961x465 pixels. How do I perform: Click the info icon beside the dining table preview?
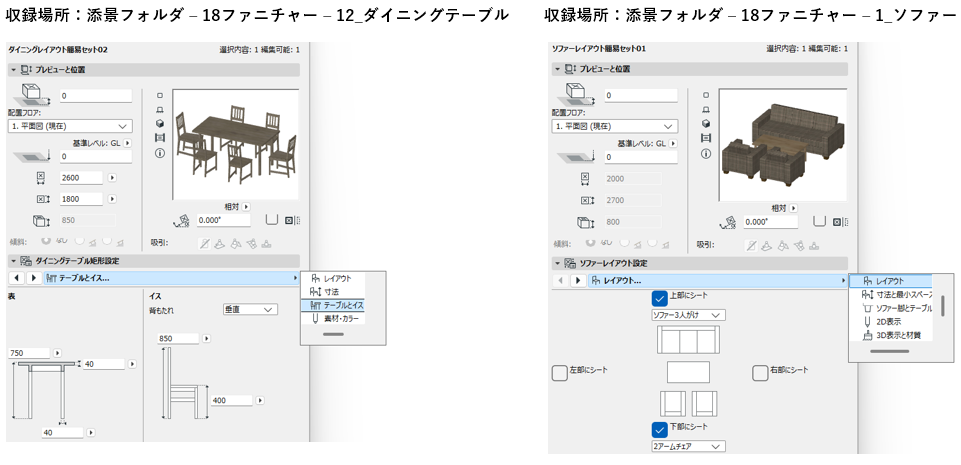coord(160,153)
